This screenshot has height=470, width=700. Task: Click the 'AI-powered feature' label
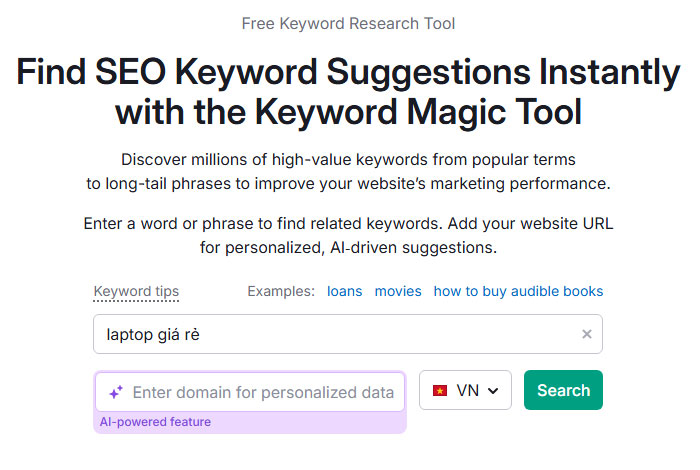[x=155, y=422]
